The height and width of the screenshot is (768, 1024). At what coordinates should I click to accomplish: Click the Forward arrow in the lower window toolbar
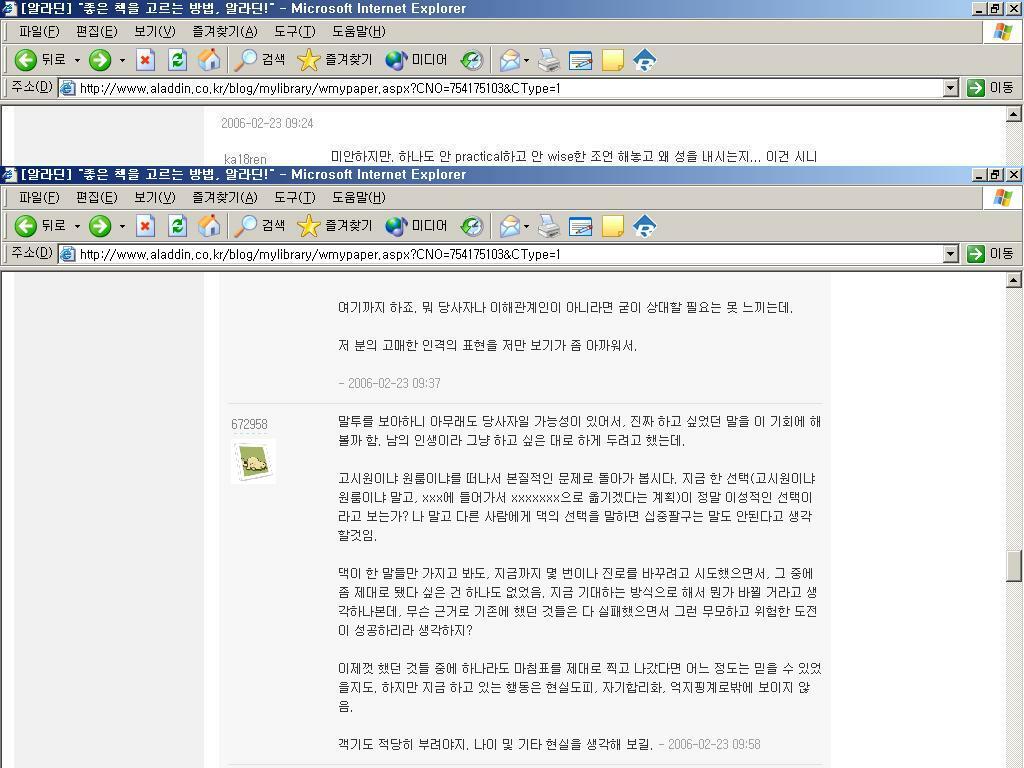100,226
